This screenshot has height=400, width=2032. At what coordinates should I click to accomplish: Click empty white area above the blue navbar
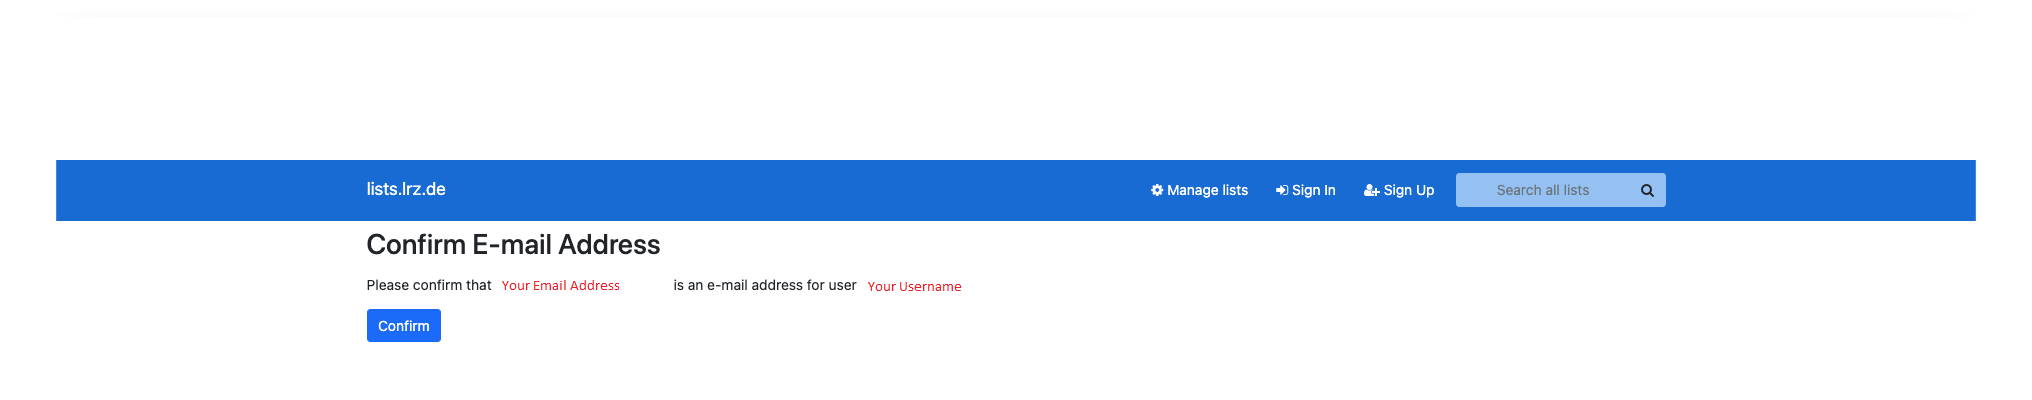1000,80
